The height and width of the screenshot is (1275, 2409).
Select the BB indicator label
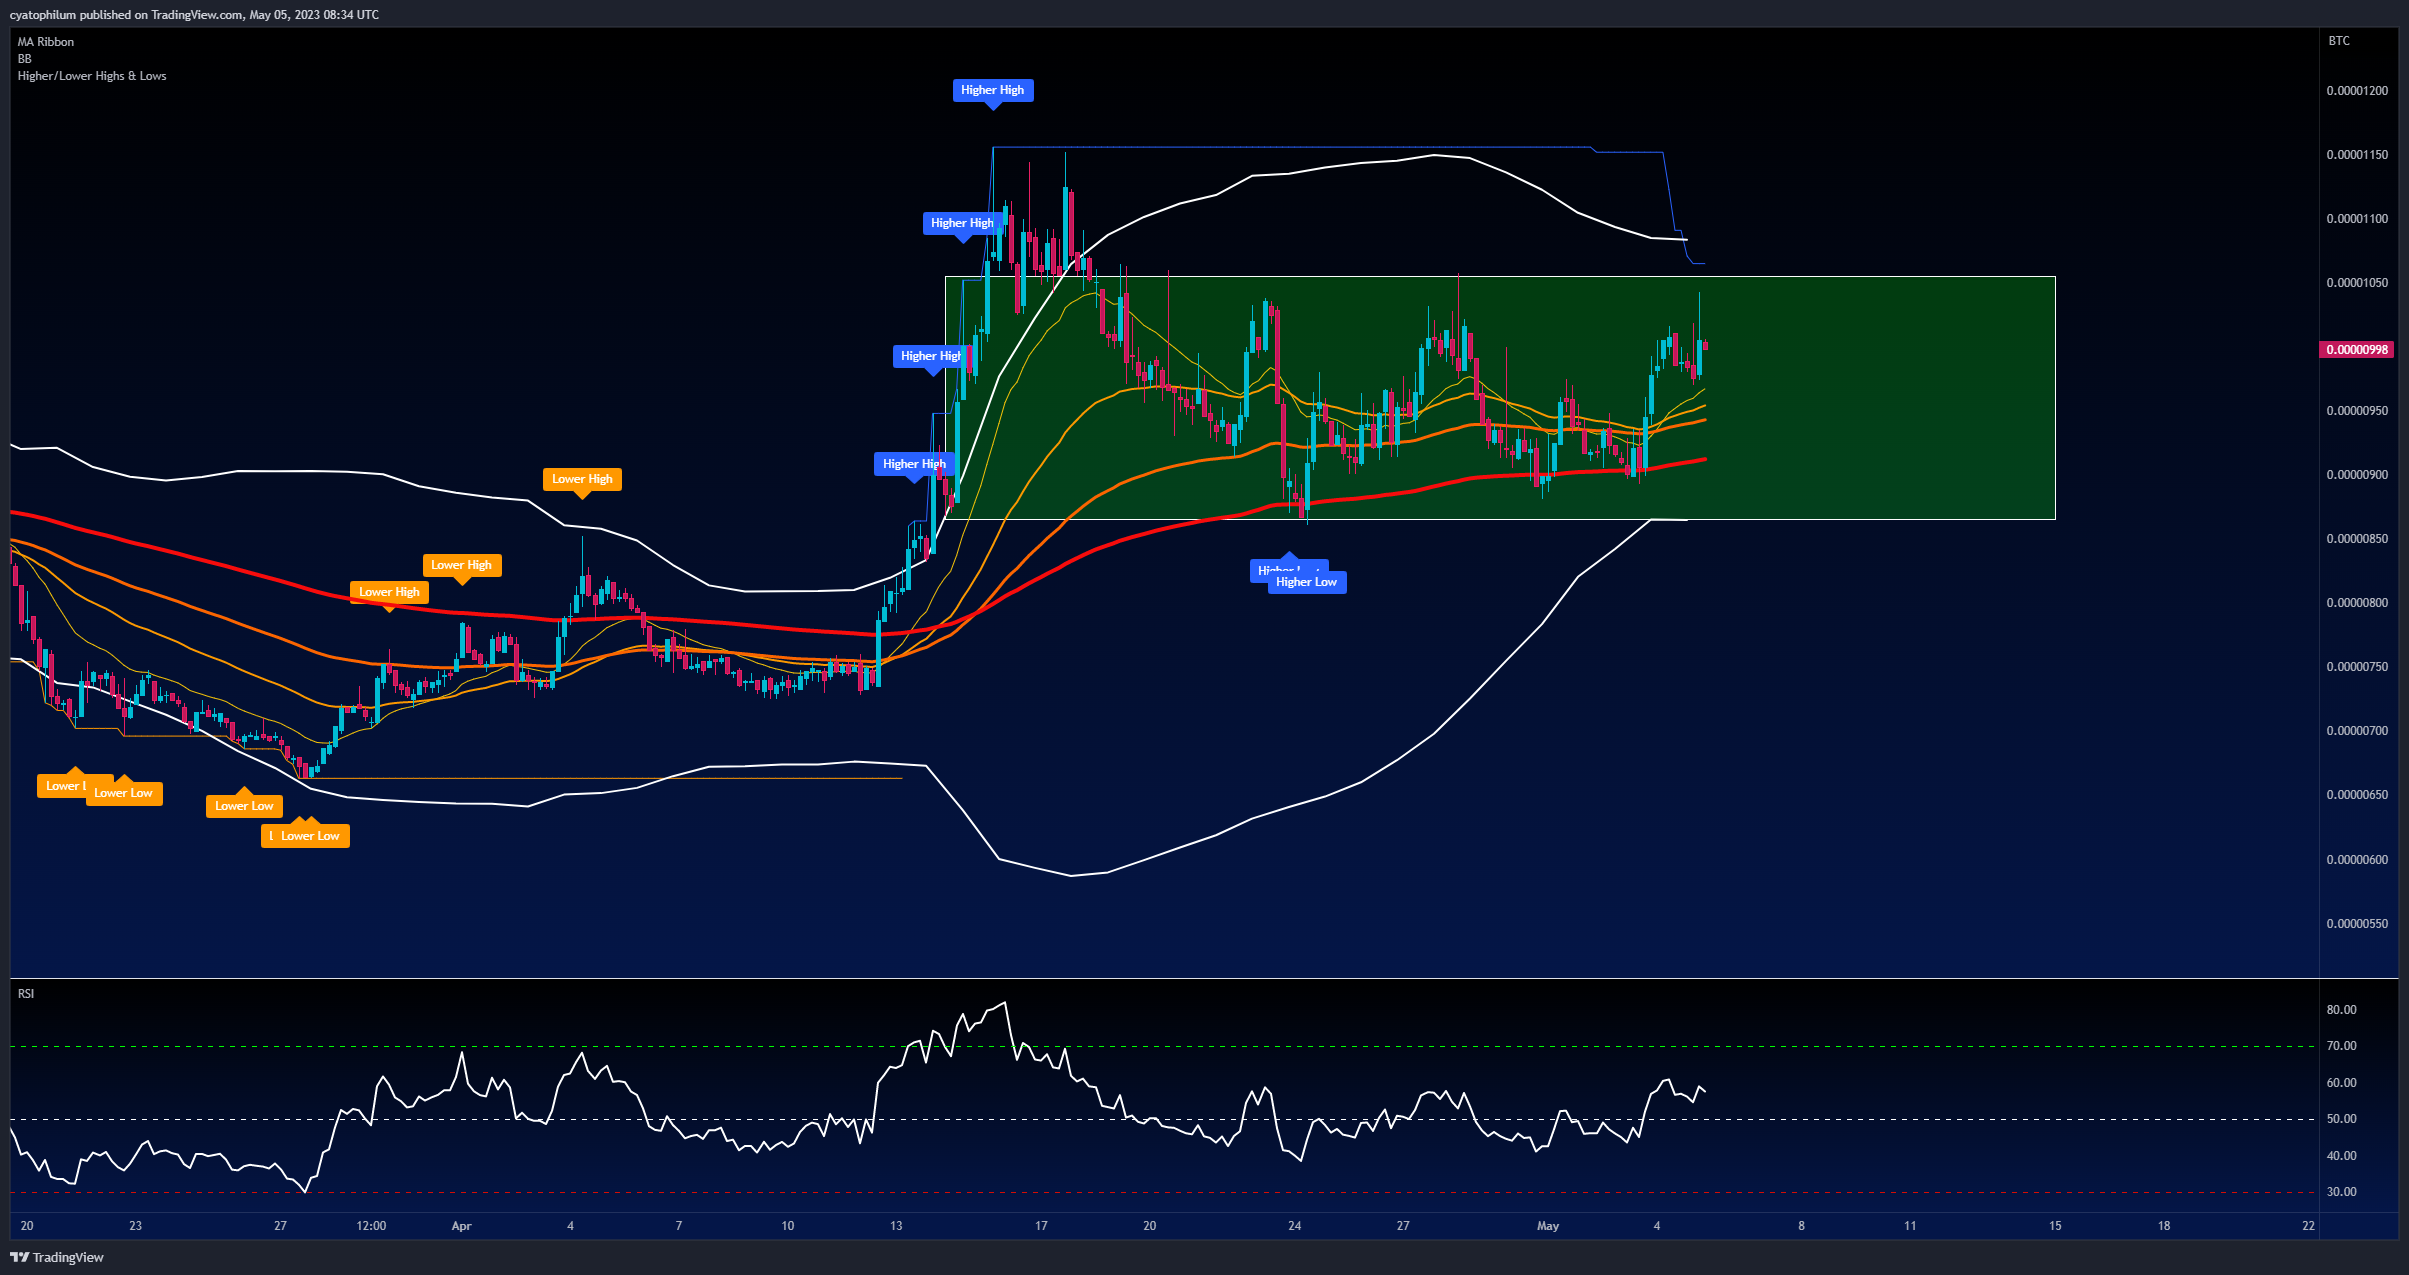tap(25, 59)
